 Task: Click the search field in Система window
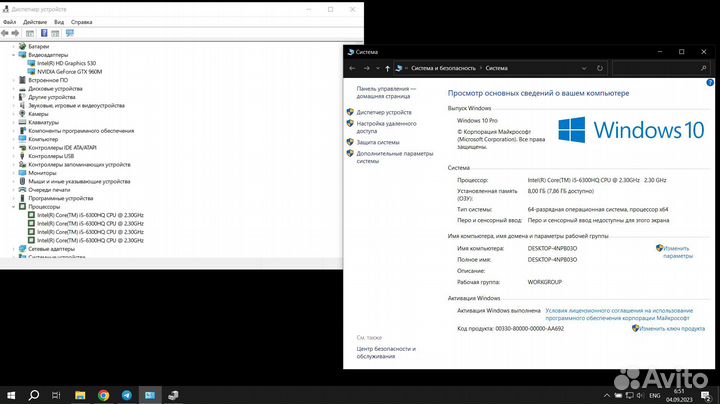point(661,68)
